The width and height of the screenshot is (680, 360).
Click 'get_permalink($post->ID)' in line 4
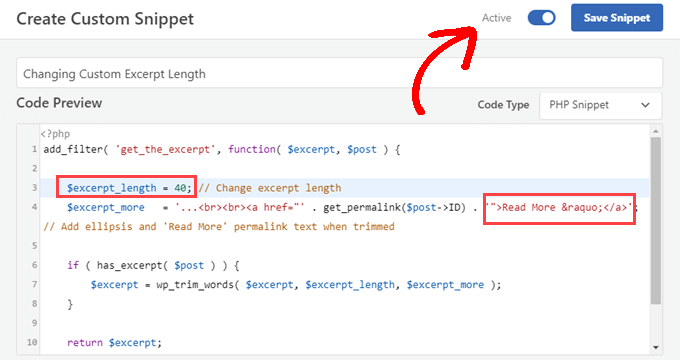pos(394,207)
